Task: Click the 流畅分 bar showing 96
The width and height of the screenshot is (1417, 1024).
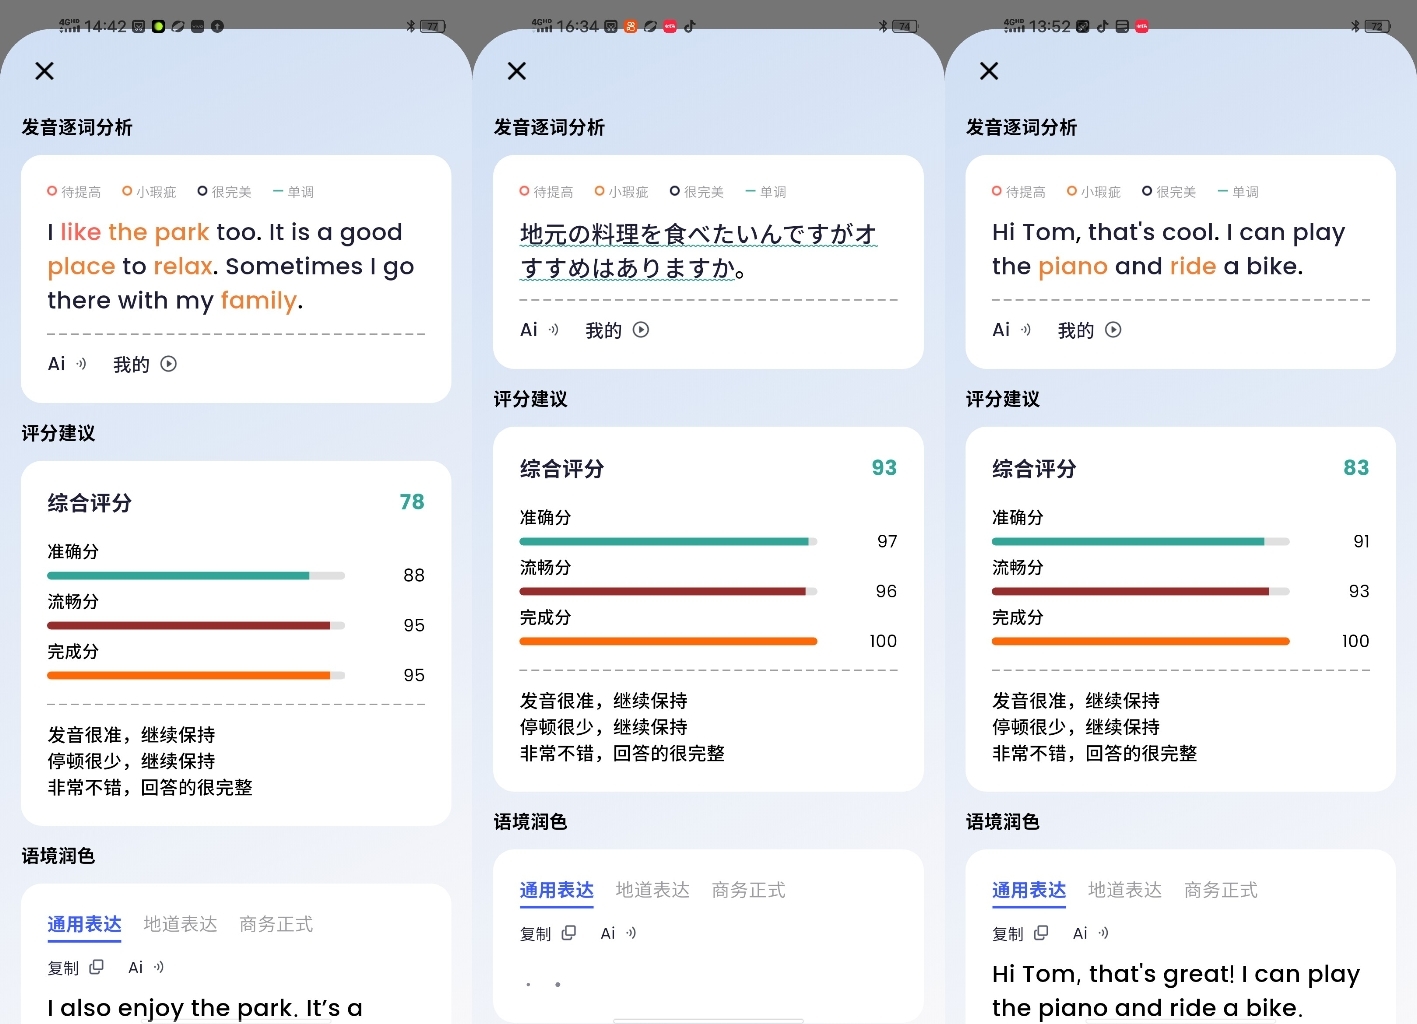Action: coord(668,592)
